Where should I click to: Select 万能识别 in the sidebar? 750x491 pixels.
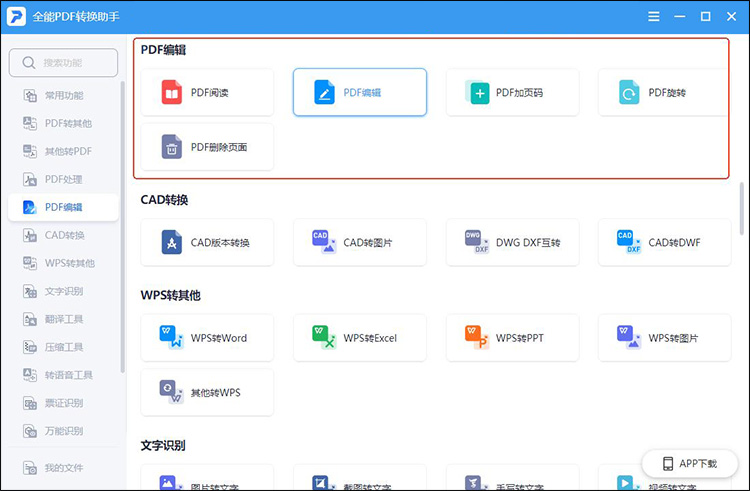(63, 431)
